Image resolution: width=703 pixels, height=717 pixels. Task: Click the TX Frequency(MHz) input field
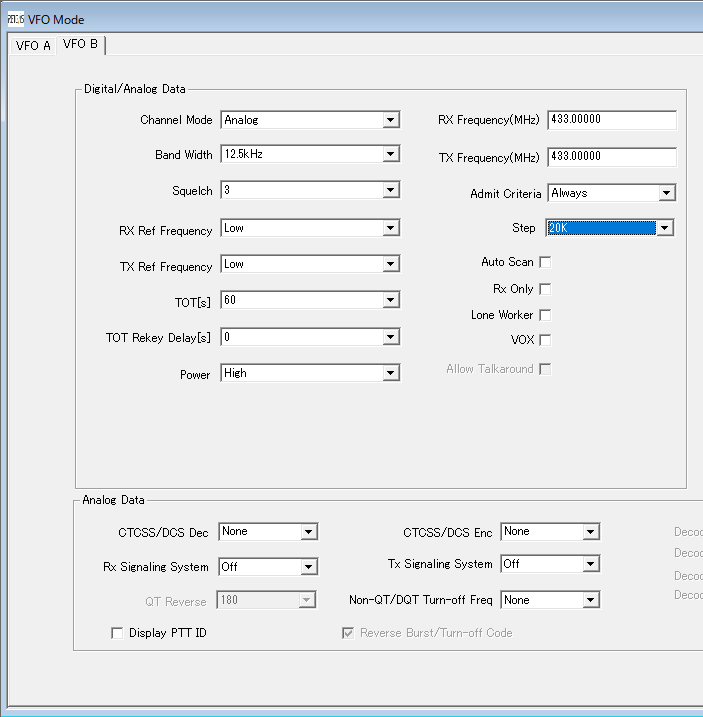(x=611, y=157)
